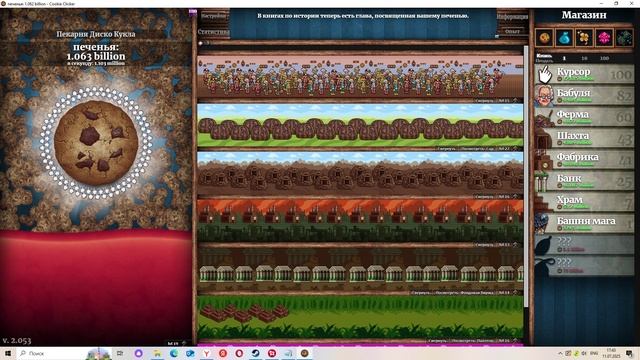Viewport: 640px width, 360px height.
Task: Click the grandma crowd row
Action: [360, 77]
